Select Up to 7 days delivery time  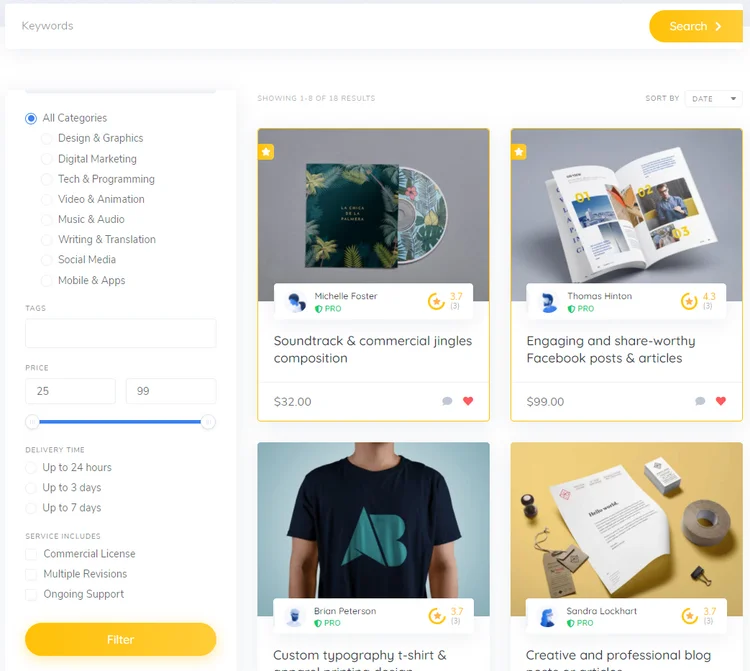click(x=31, y=508)
